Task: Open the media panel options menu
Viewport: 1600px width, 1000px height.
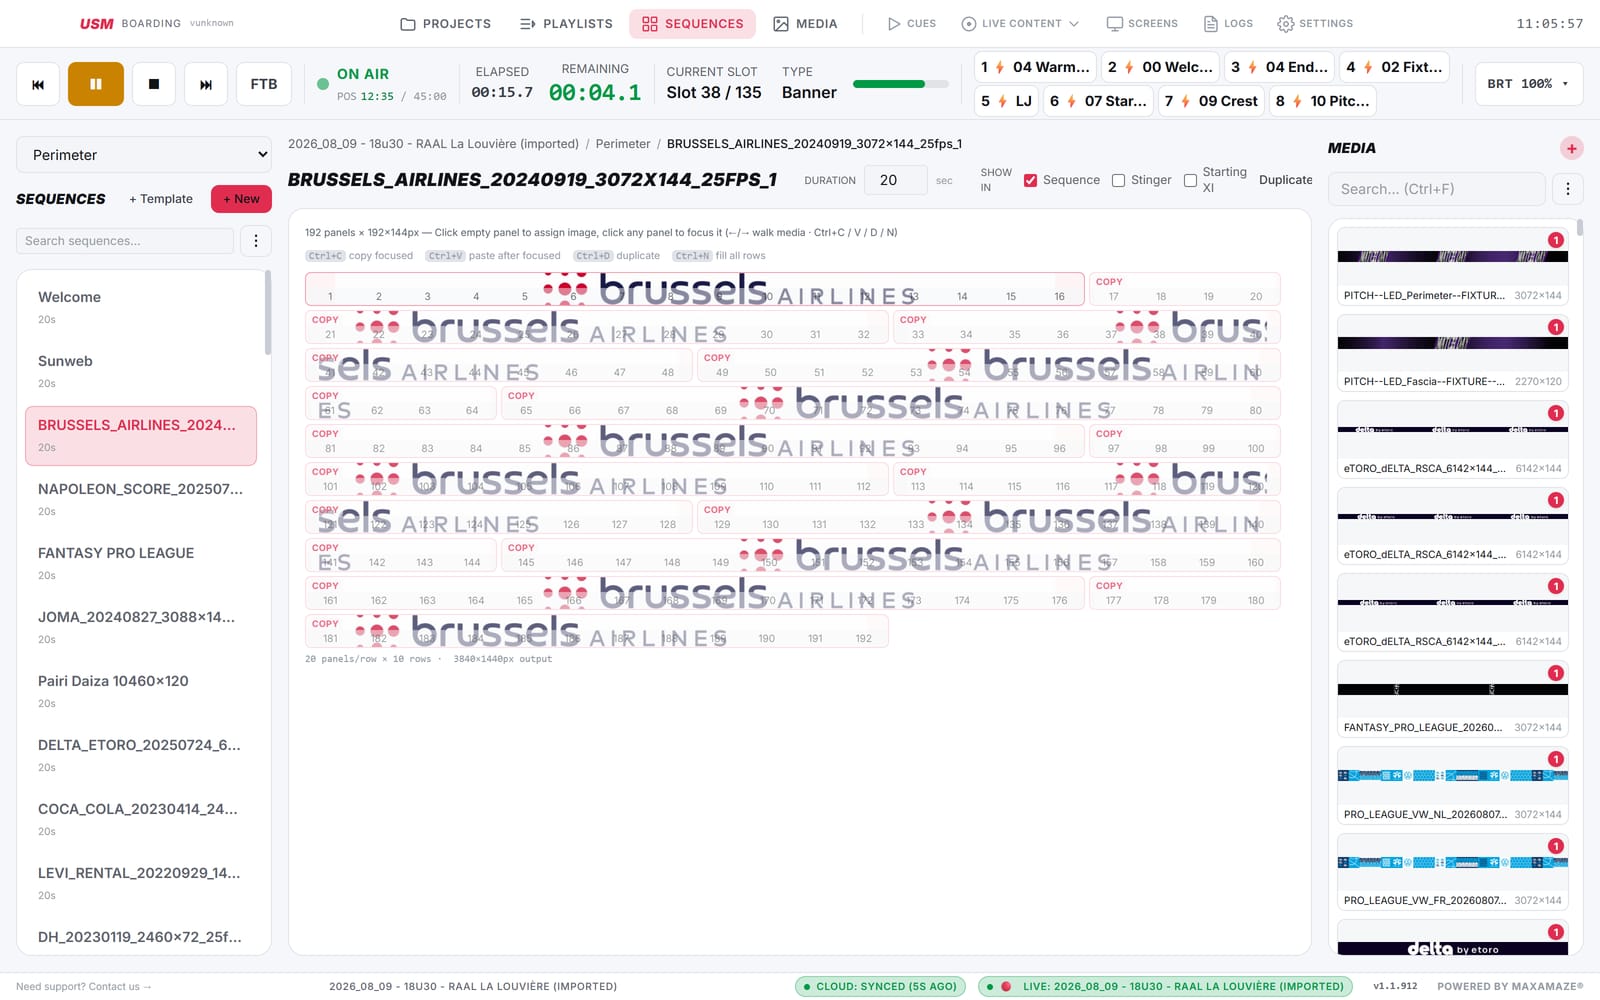Action: click(1567, 189)
